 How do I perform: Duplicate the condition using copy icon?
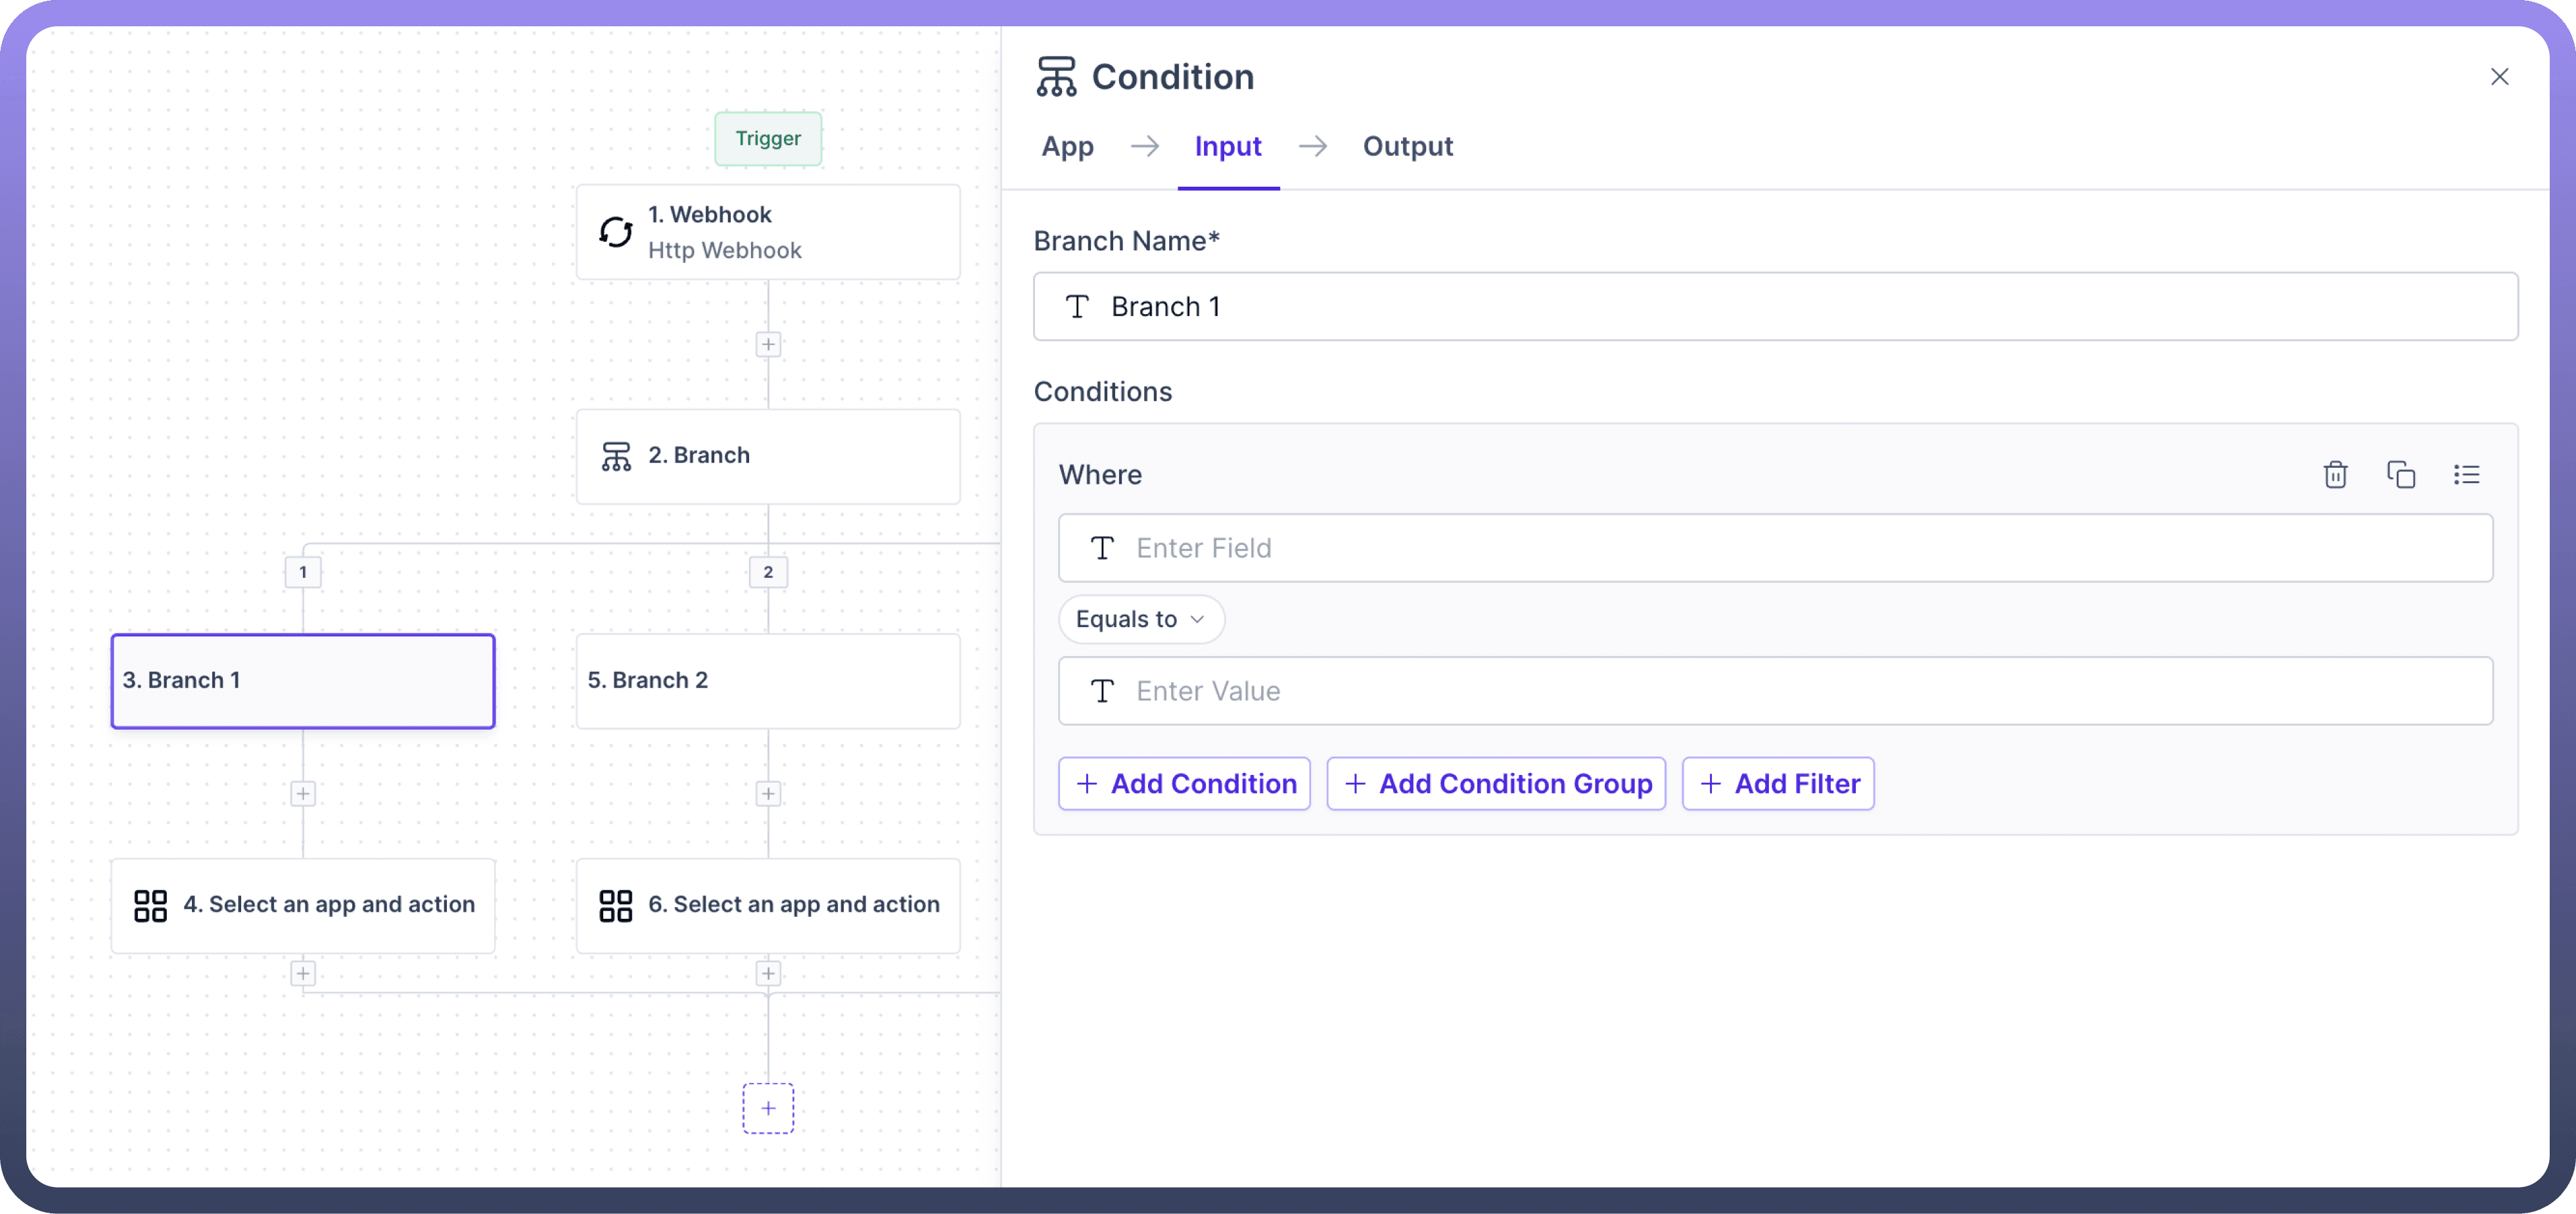click(x=2400, y=474)
